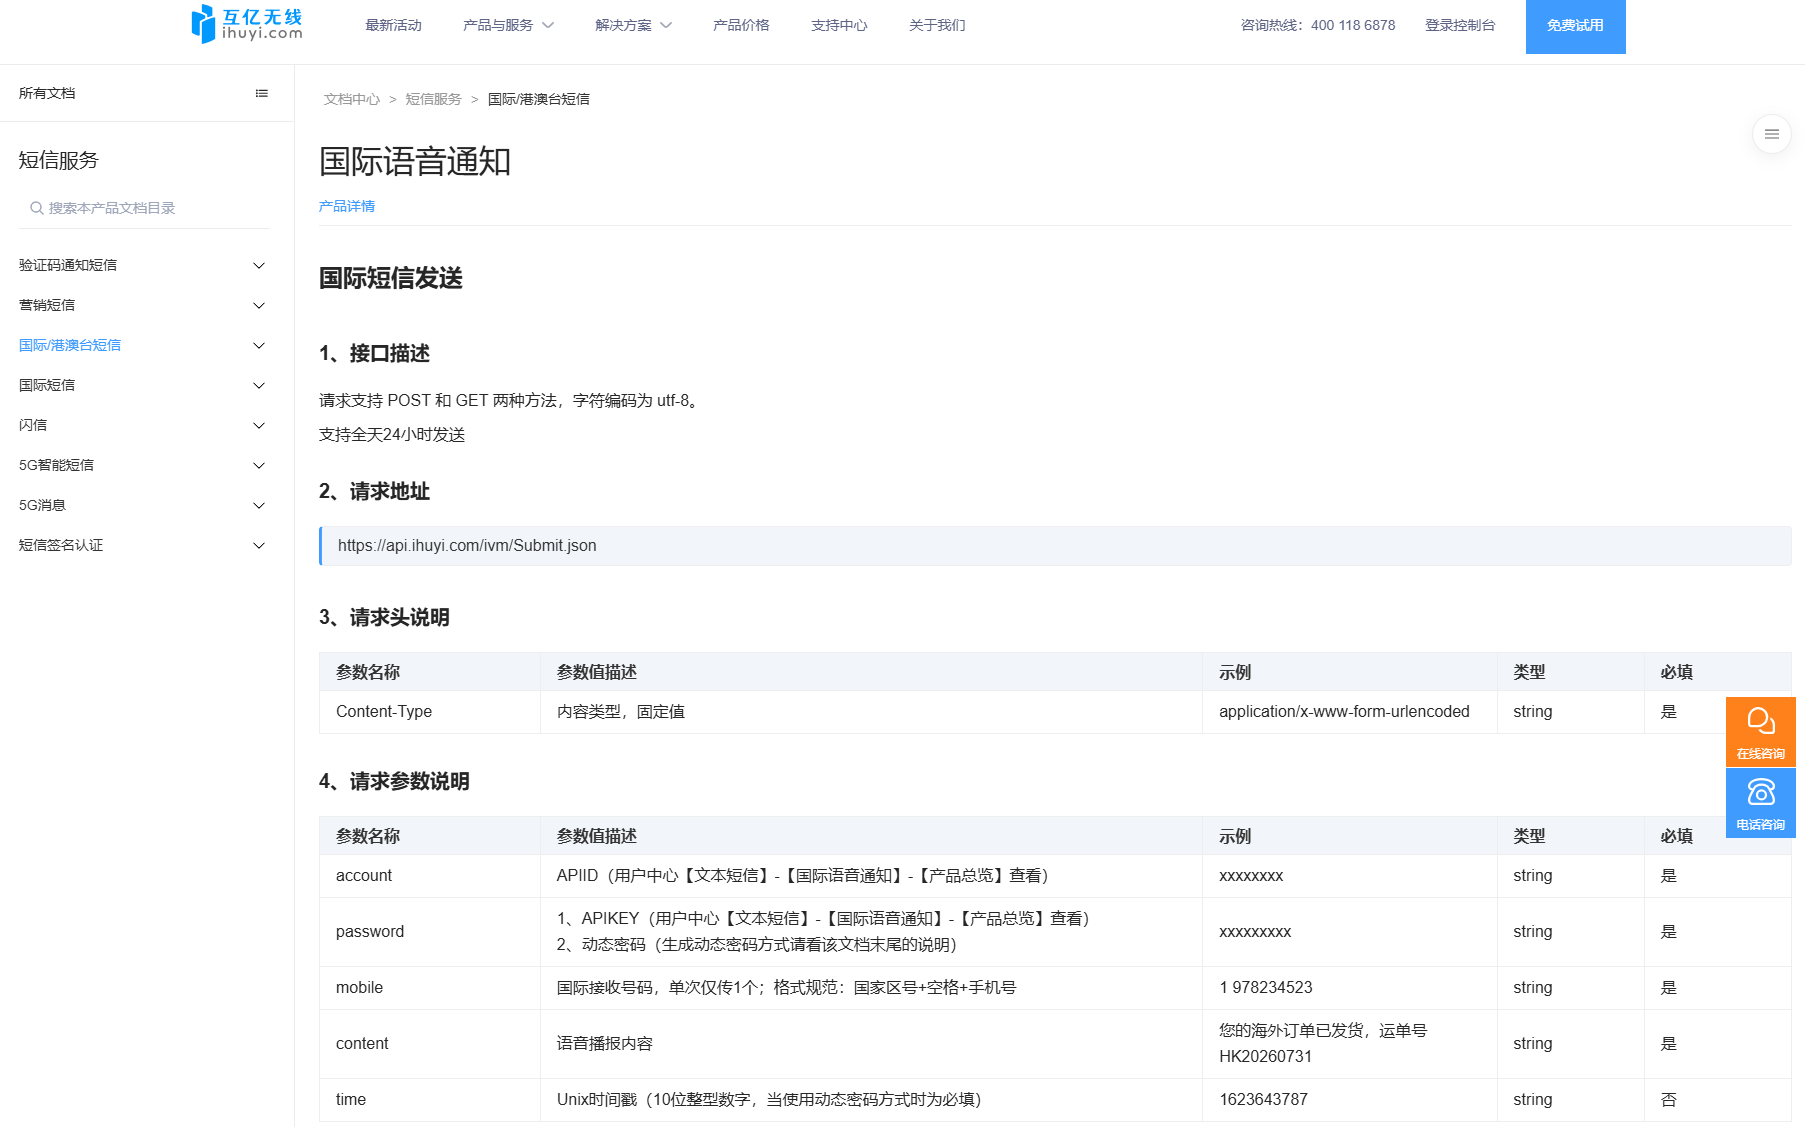Click 登录控制台 link
Screen dimensions: 1805x1127
click(1460, 25)
